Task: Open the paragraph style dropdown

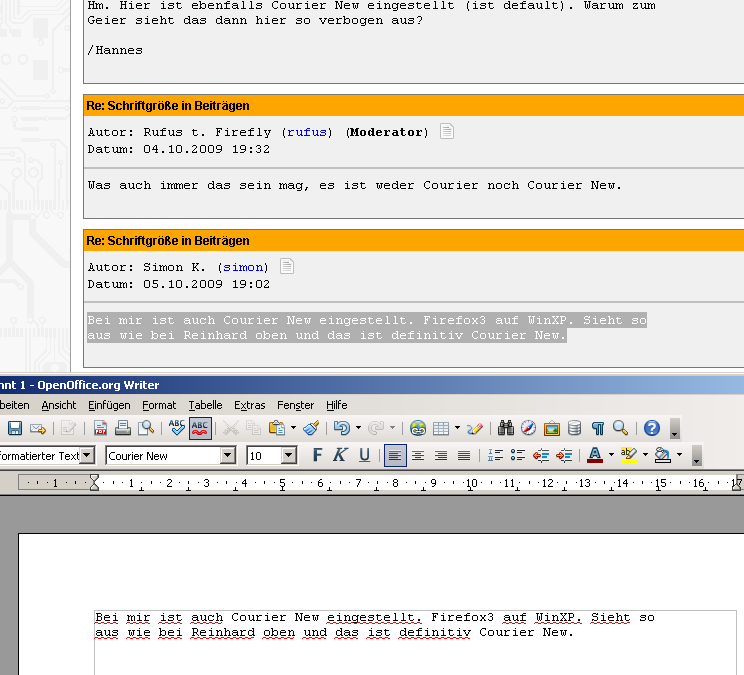Action: pyautogui.click(x=87, y=456)
